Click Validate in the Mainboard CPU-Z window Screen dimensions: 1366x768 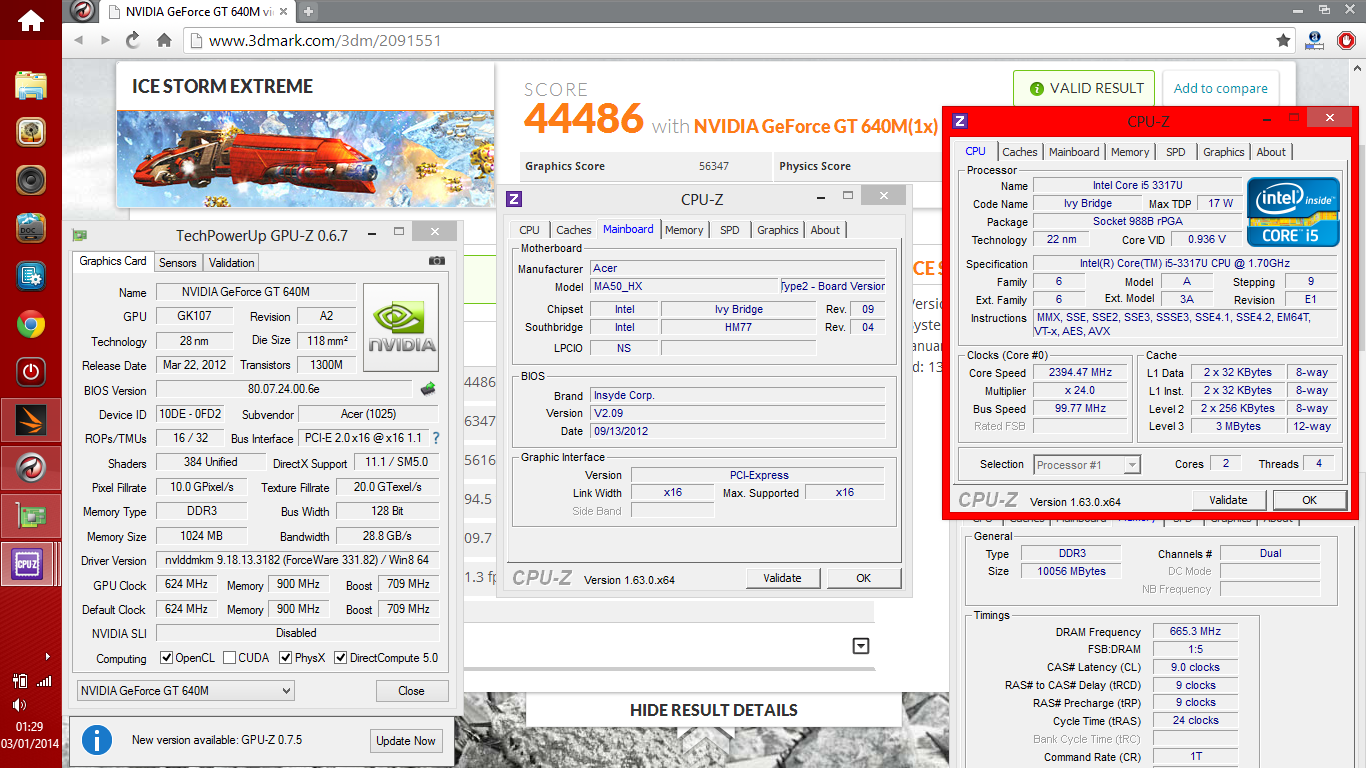point(782,578)
